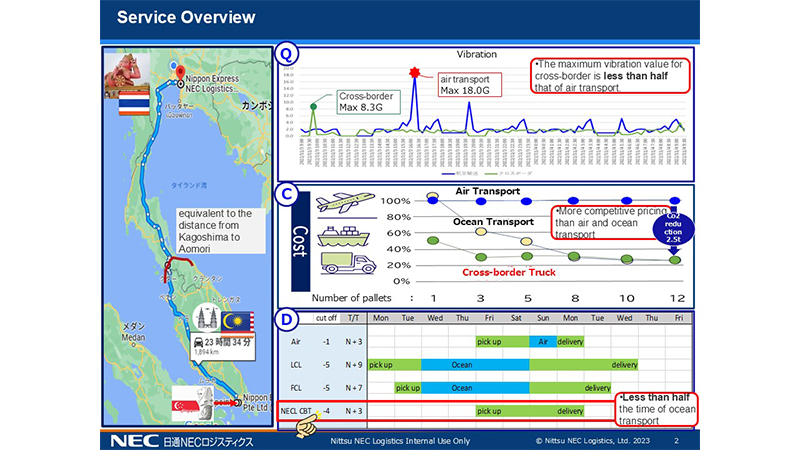Screen dimensions: 800x450
Task: Click the green line entry in the vibration legend
Action: coord(508,174)
